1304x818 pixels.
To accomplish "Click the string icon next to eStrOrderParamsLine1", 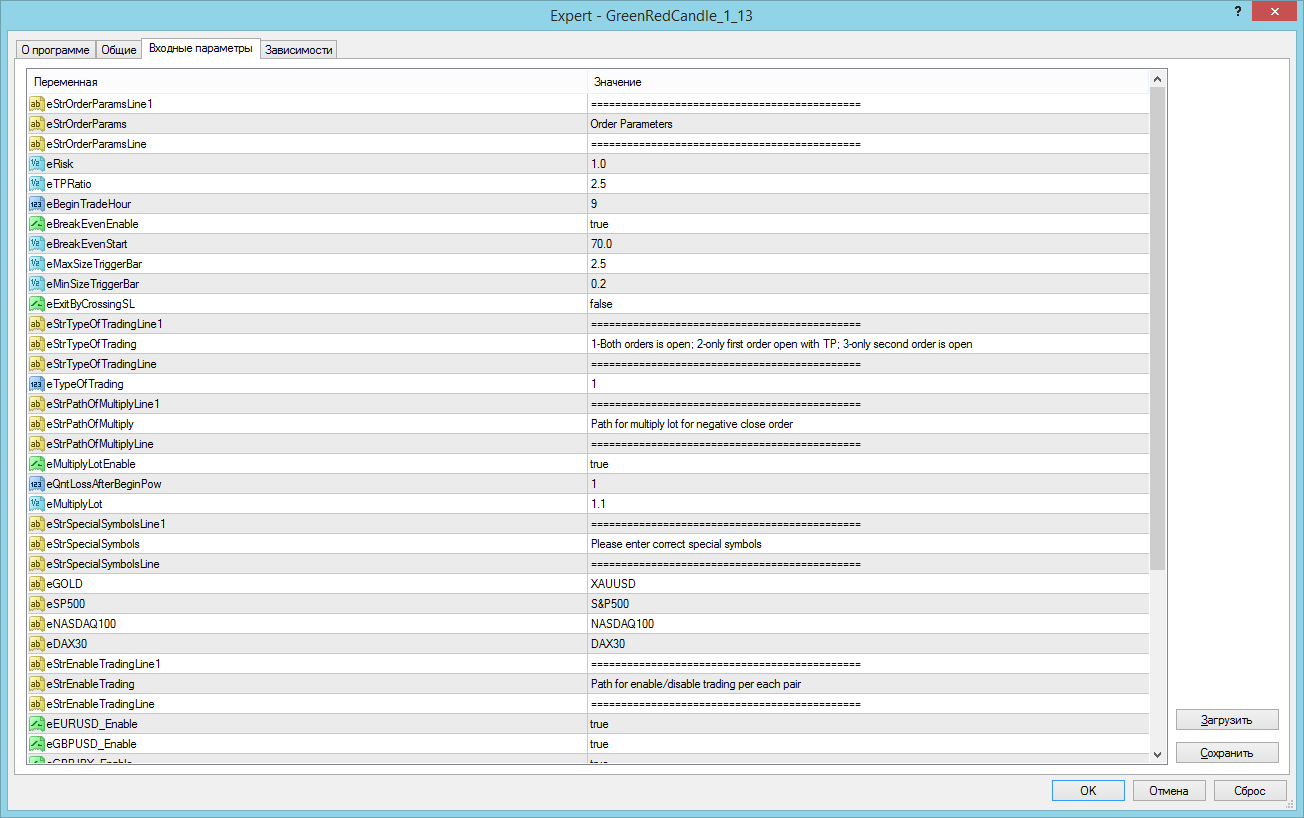I will pos(36,104).
